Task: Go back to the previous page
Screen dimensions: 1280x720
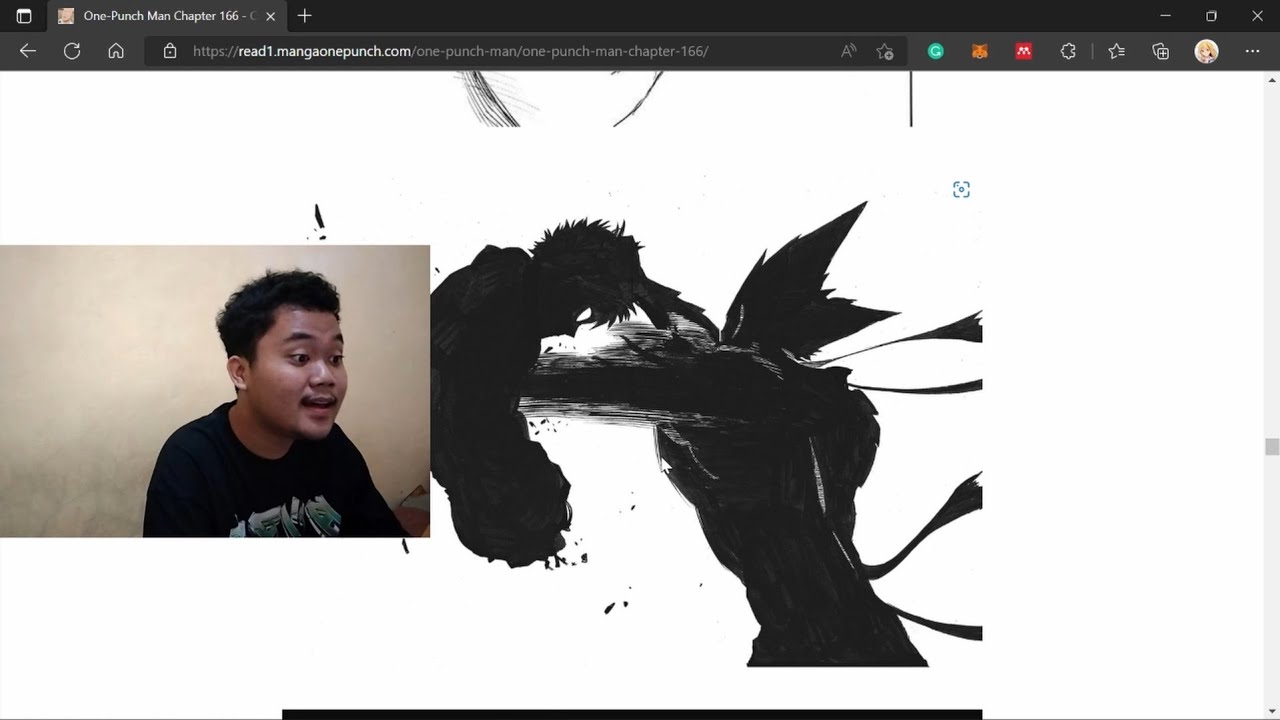Action: tap(28, 51)
